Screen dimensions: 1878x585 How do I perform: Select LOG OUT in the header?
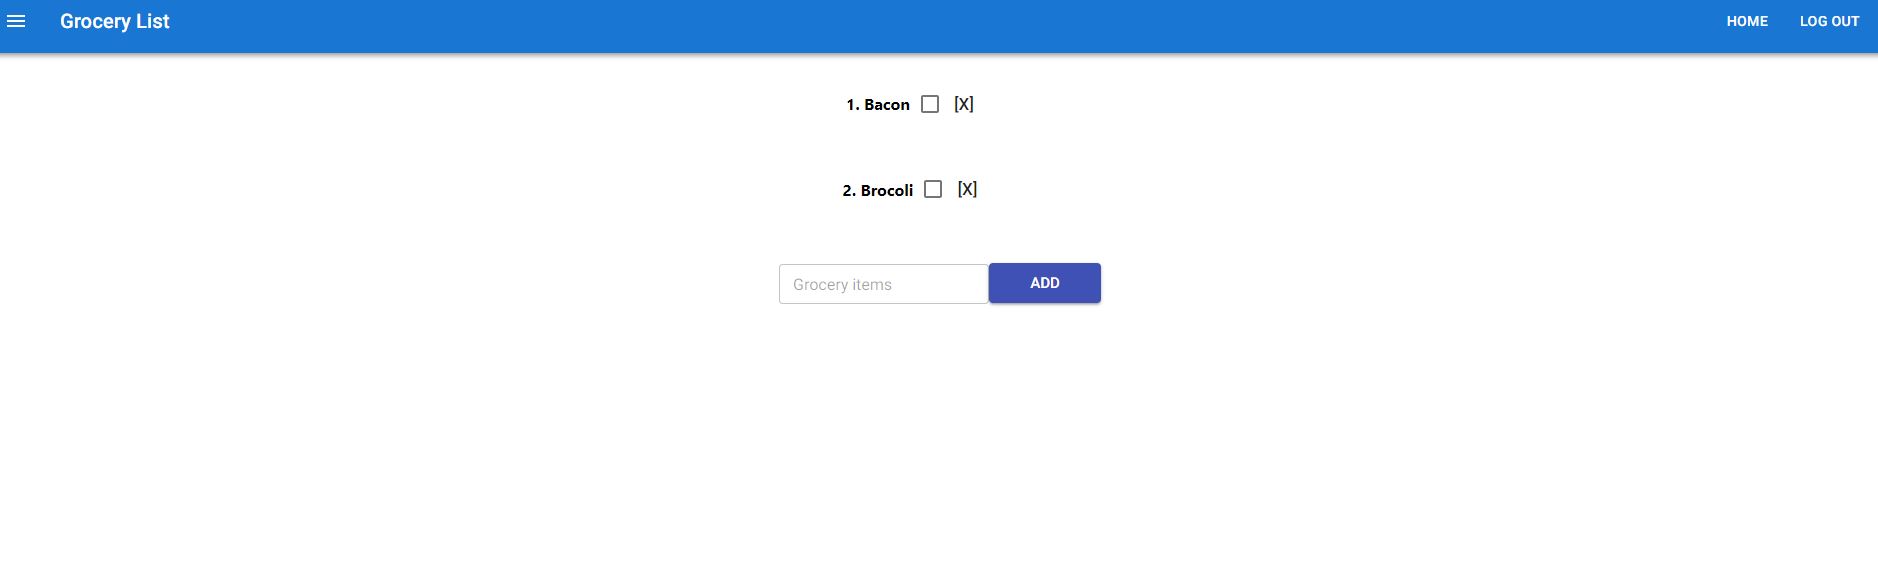pos(1829,21)
